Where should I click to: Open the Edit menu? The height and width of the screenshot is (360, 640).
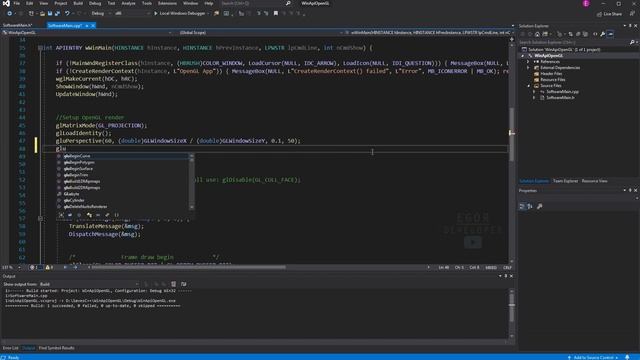[30, 3]
